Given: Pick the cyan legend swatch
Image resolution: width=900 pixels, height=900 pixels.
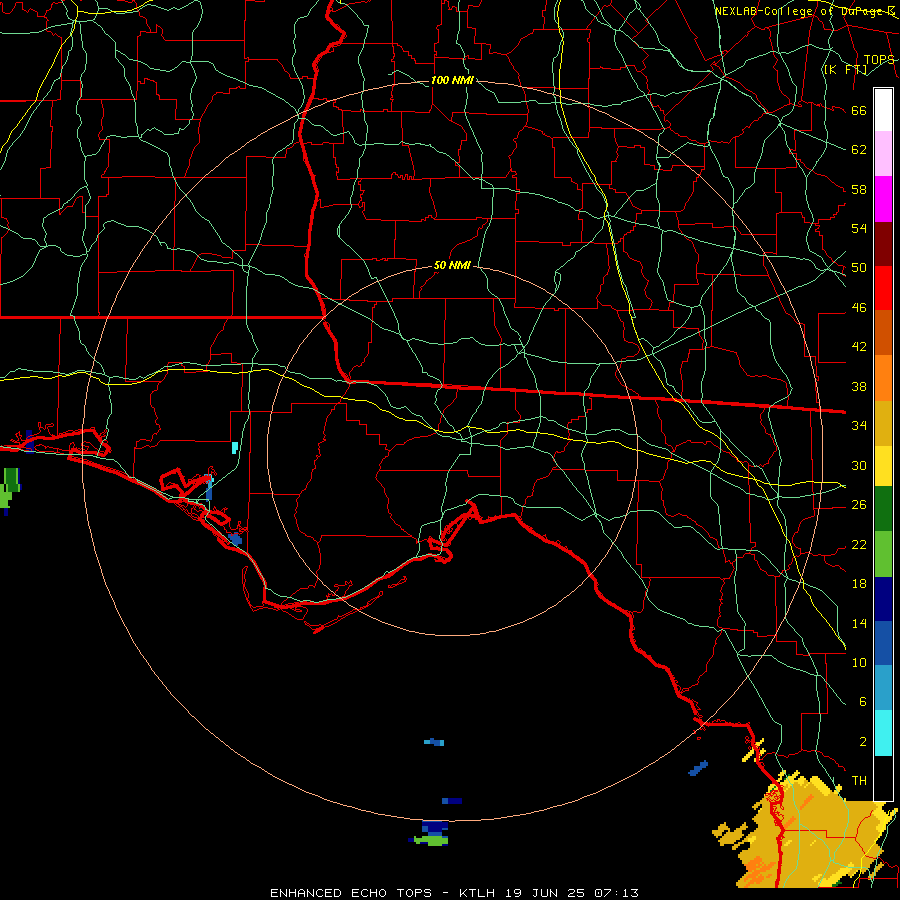Looking at the screenshot, I should click(883, 732).
